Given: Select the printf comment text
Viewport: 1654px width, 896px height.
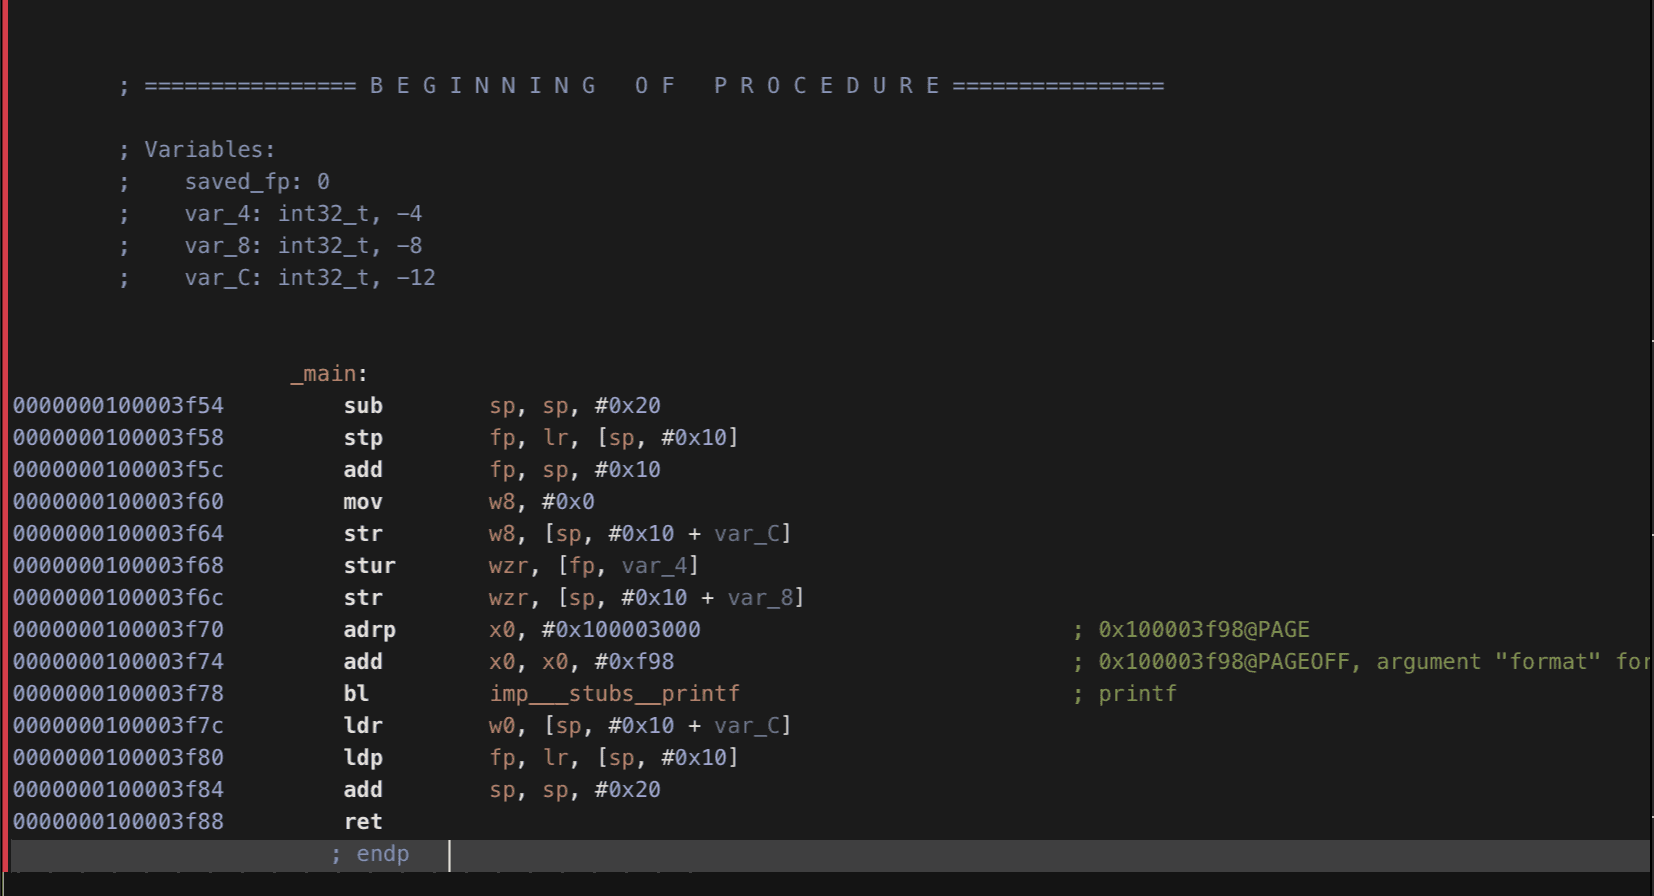Looking at the screenshot, I should tap(1138, 694).
